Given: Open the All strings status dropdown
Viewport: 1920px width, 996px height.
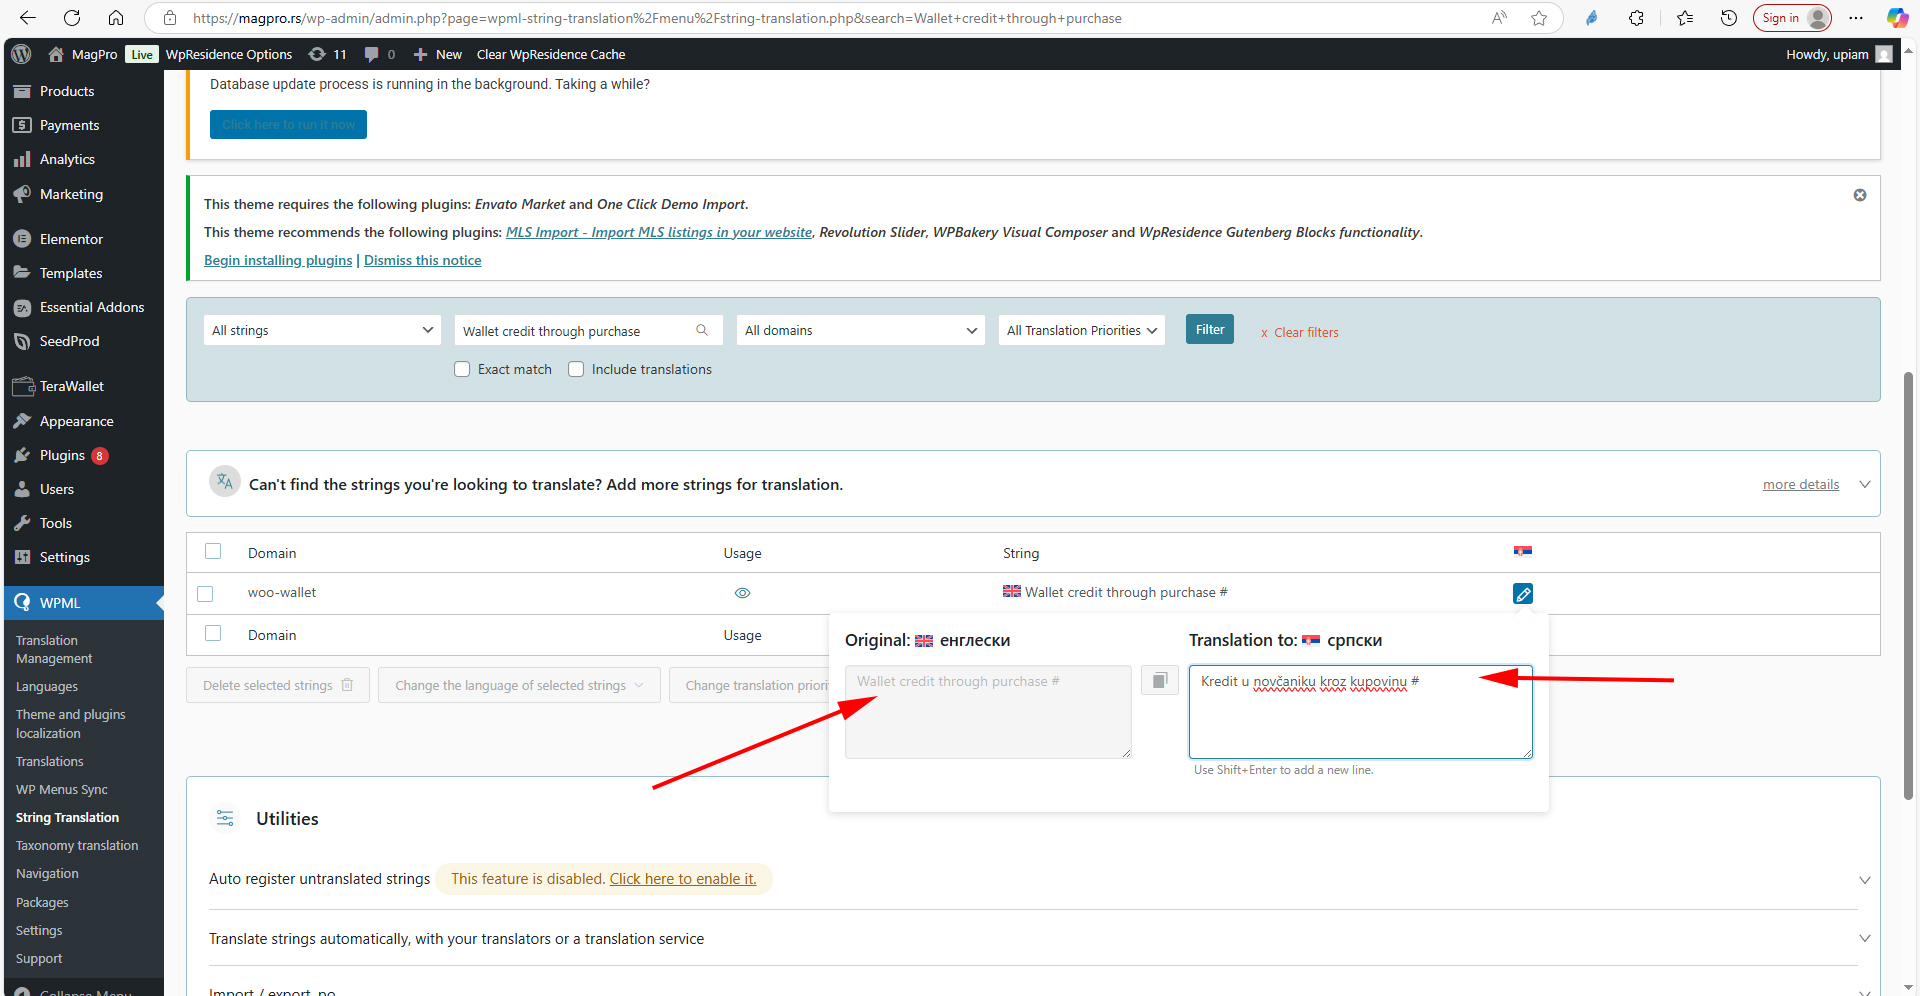Looking at the screenshot, I should 322,330.
